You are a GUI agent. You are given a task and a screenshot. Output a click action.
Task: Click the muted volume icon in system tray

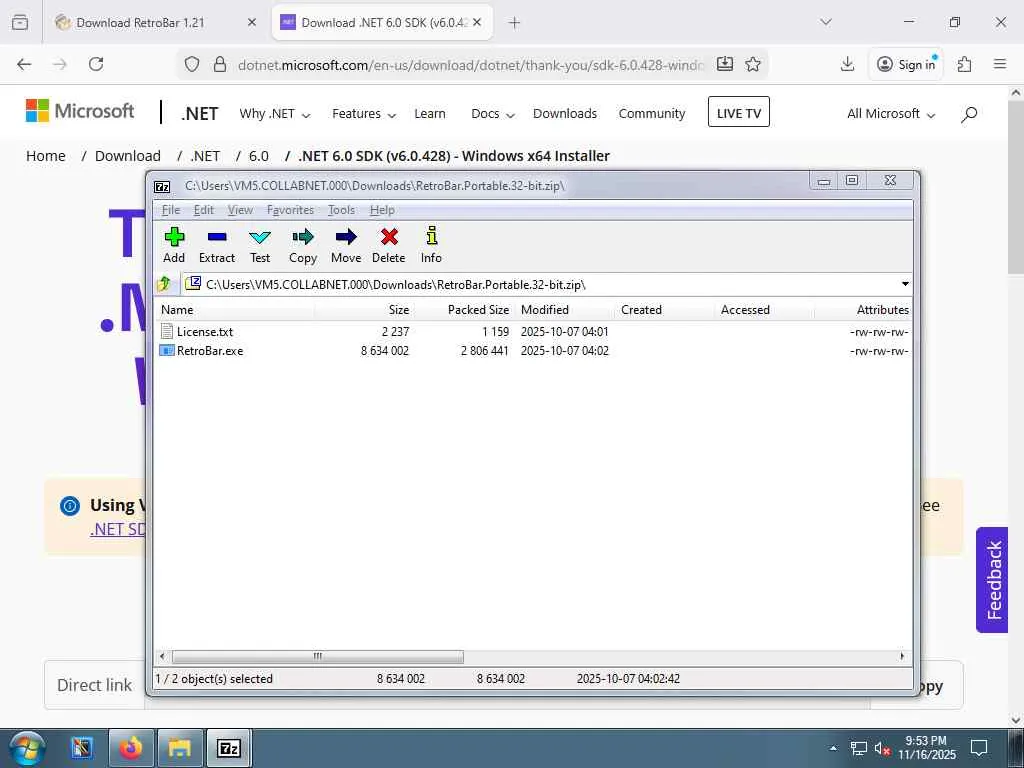click(883, 748)
